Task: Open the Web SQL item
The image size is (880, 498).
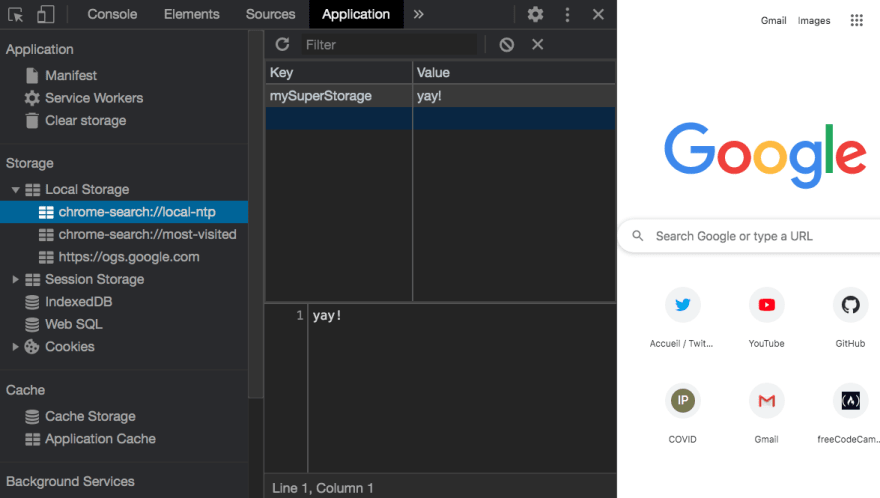Action: pos(73,324)
